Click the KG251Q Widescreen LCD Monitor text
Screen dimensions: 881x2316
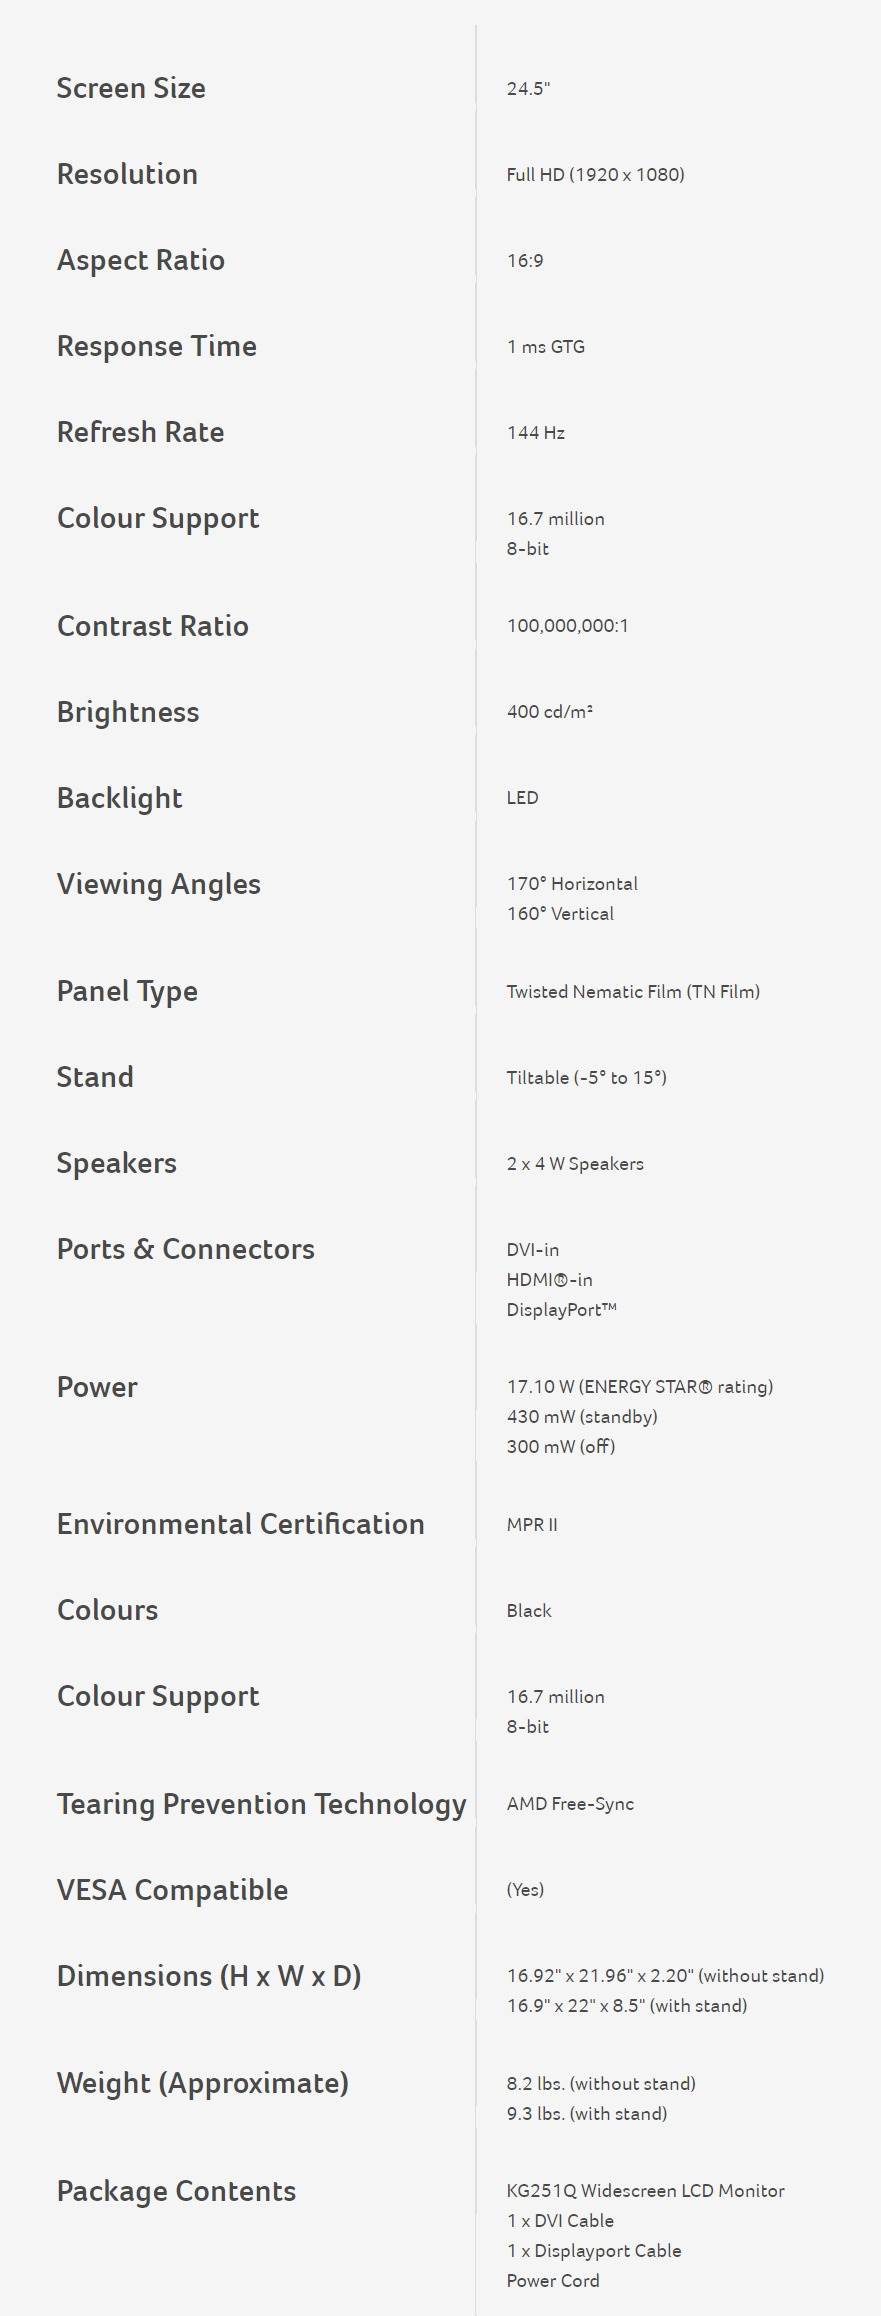click(646, 2190)
